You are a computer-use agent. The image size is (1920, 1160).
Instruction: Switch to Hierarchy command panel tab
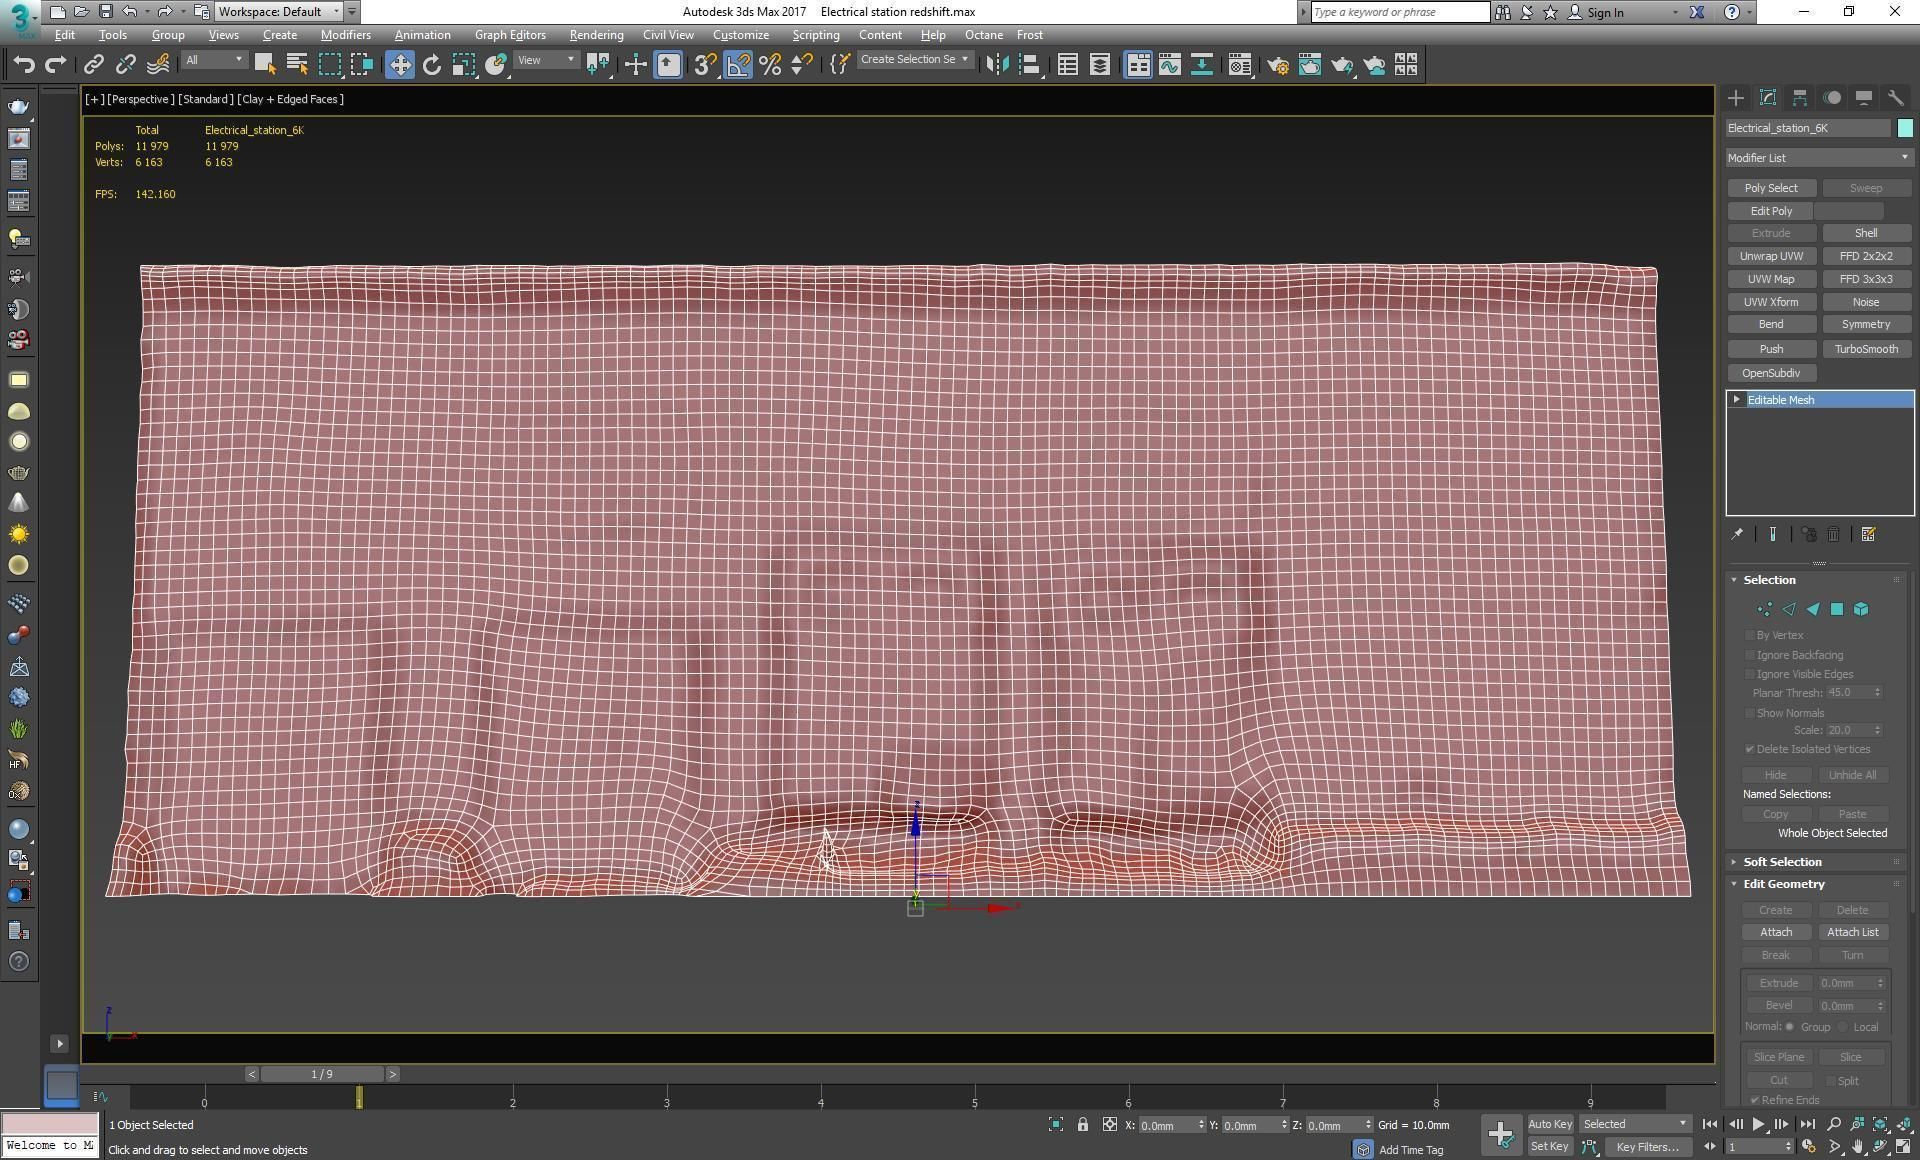tap(1800, 98)
